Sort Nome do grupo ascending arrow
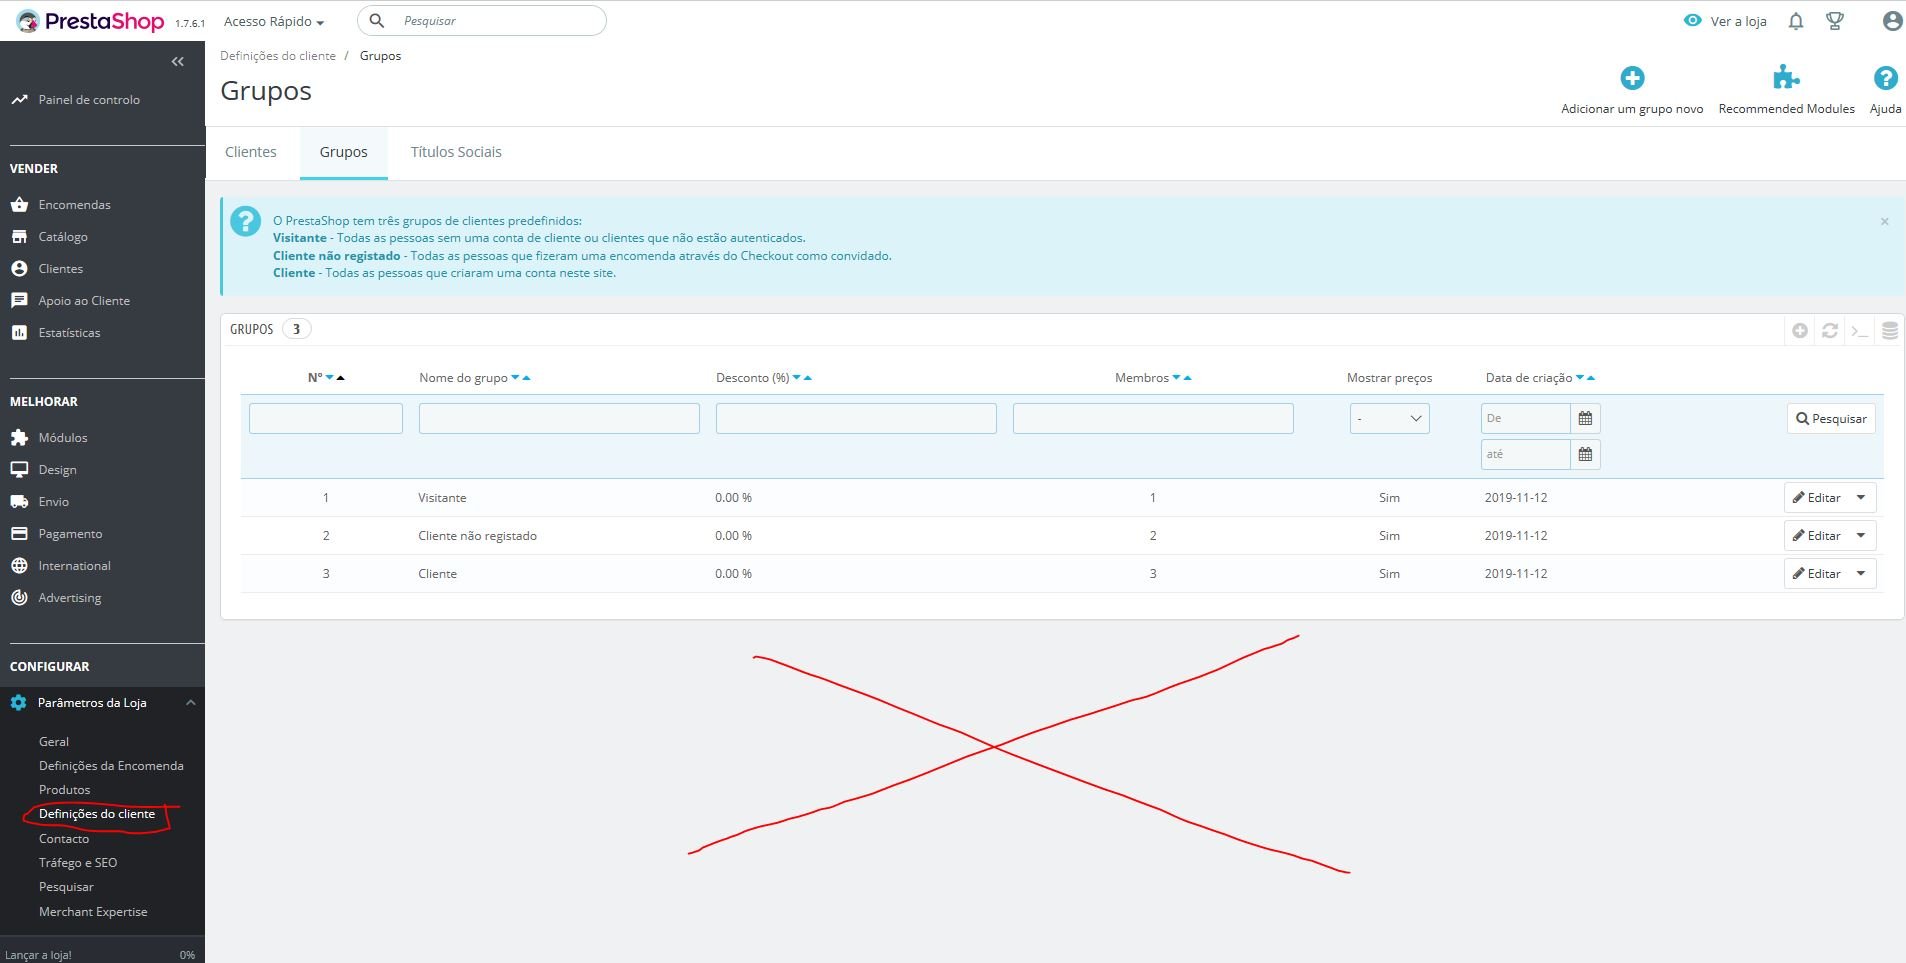The width and height of the screenshot is (1906, 963). [527, 378]
